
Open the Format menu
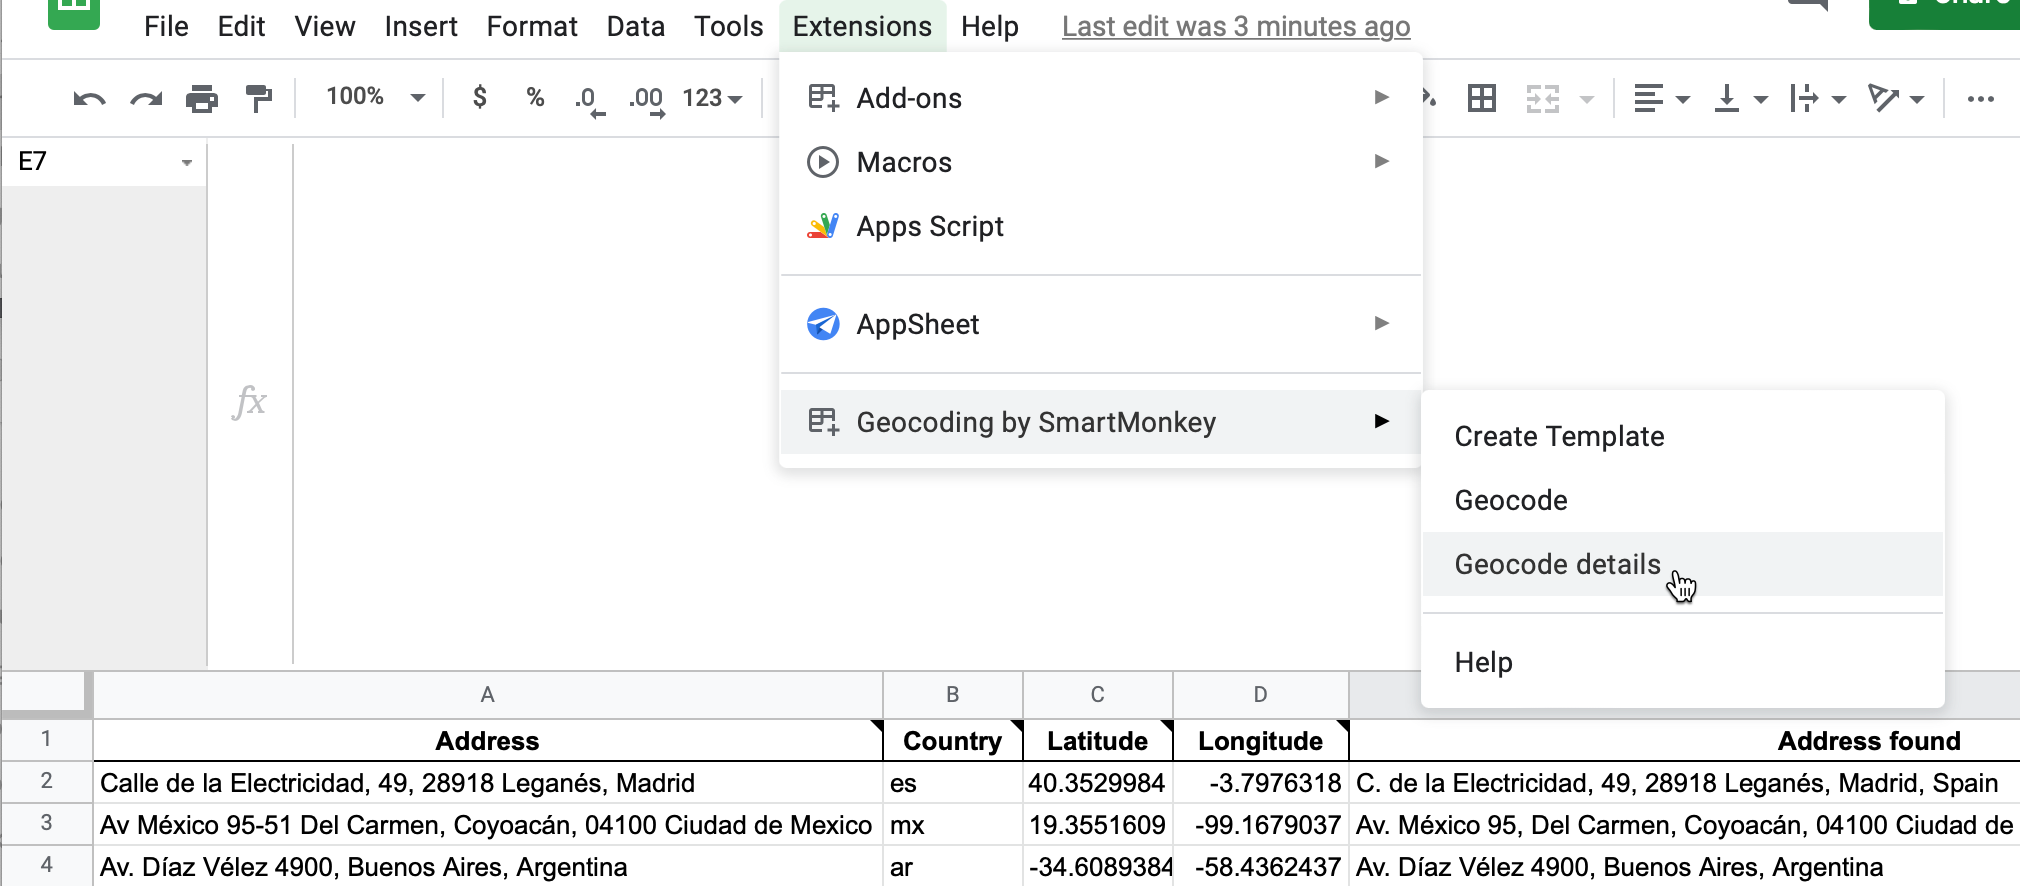coord(532,26)
